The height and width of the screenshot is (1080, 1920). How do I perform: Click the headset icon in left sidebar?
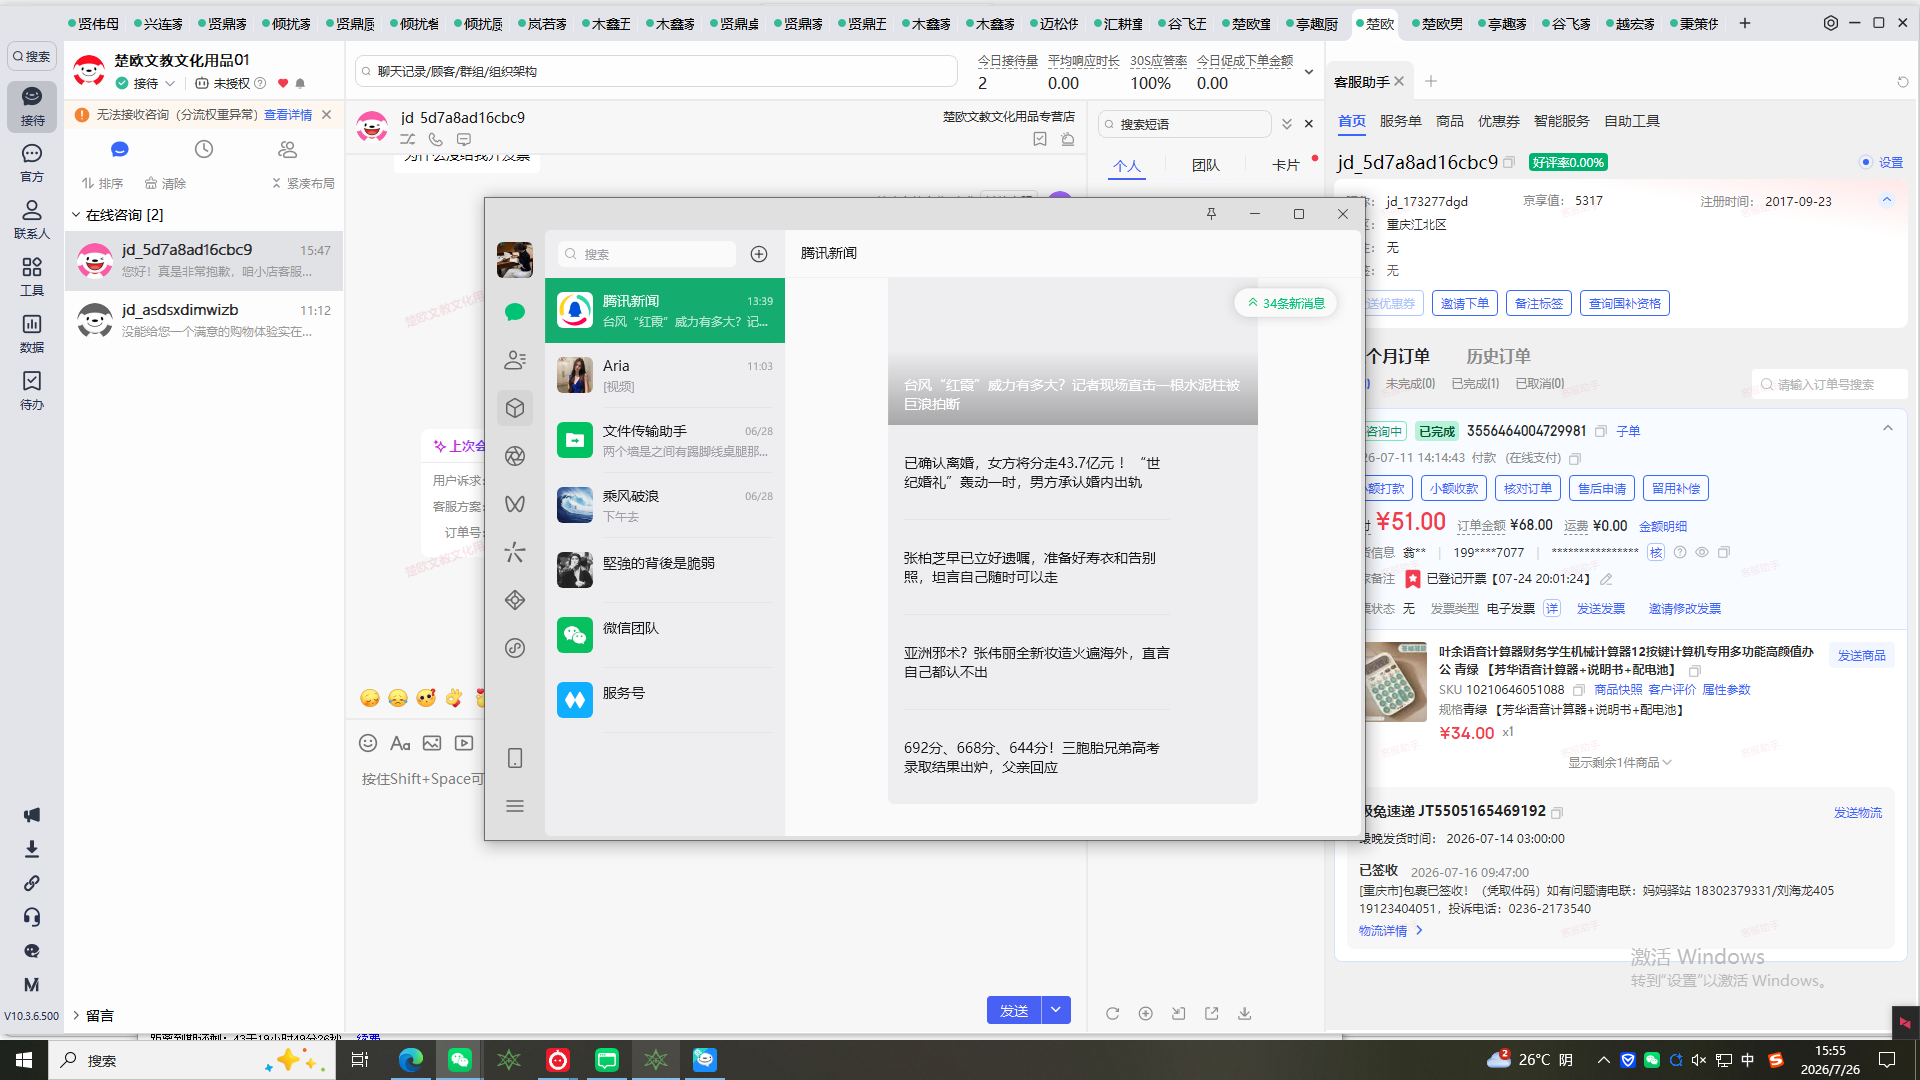(x=32, y=917)
